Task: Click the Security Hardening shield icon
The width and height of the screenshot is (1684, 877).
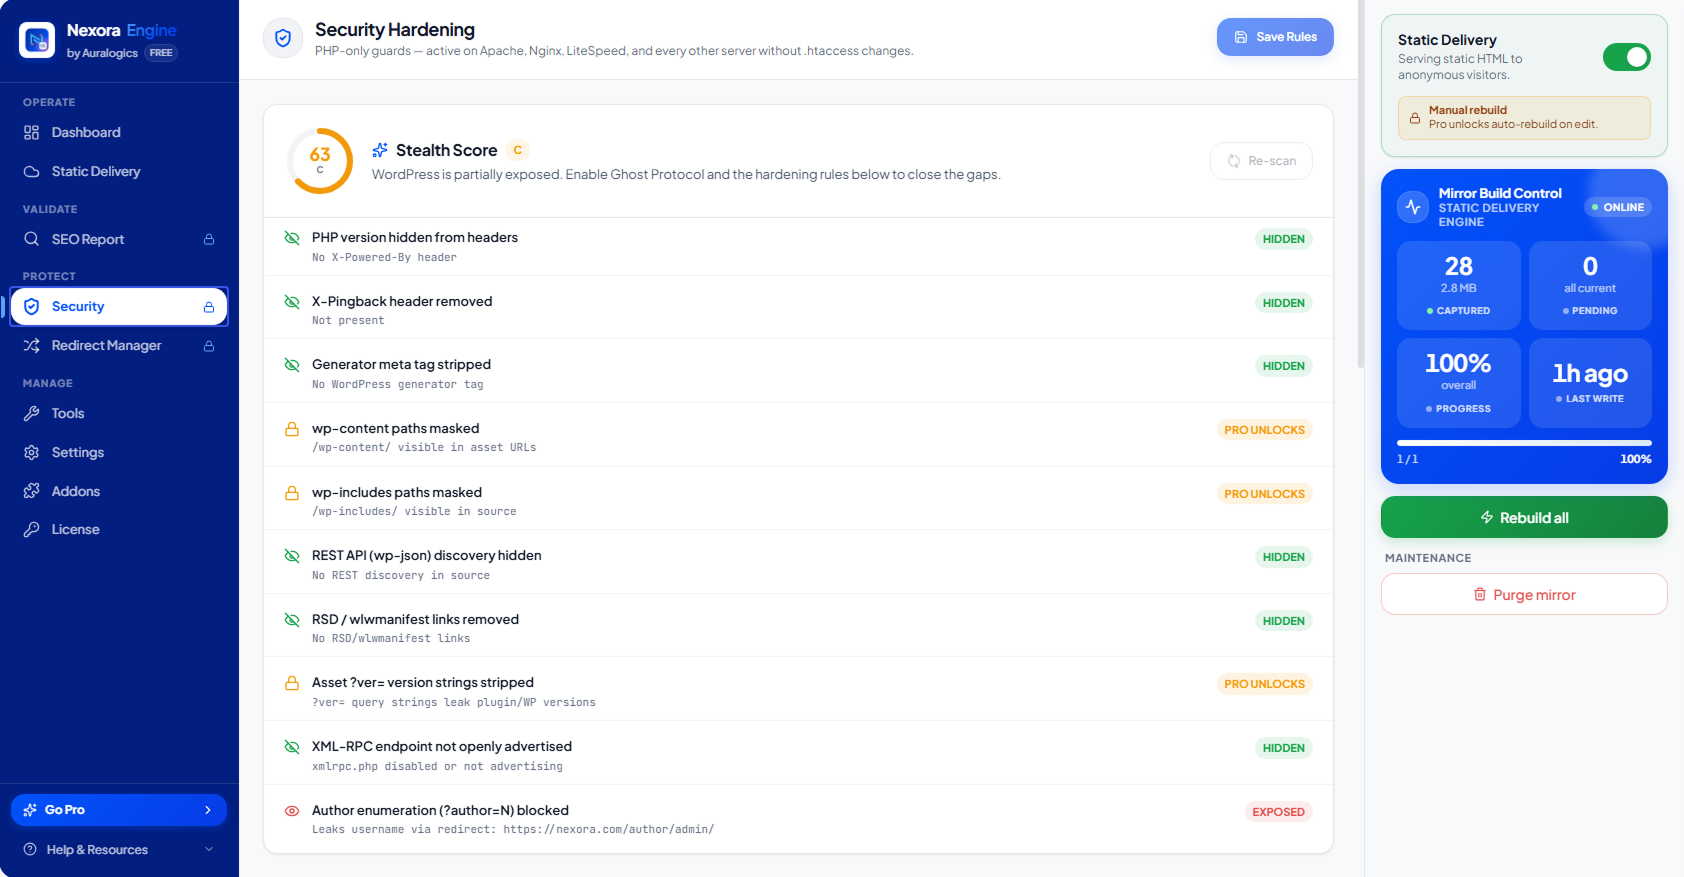Action: point(283,38)
